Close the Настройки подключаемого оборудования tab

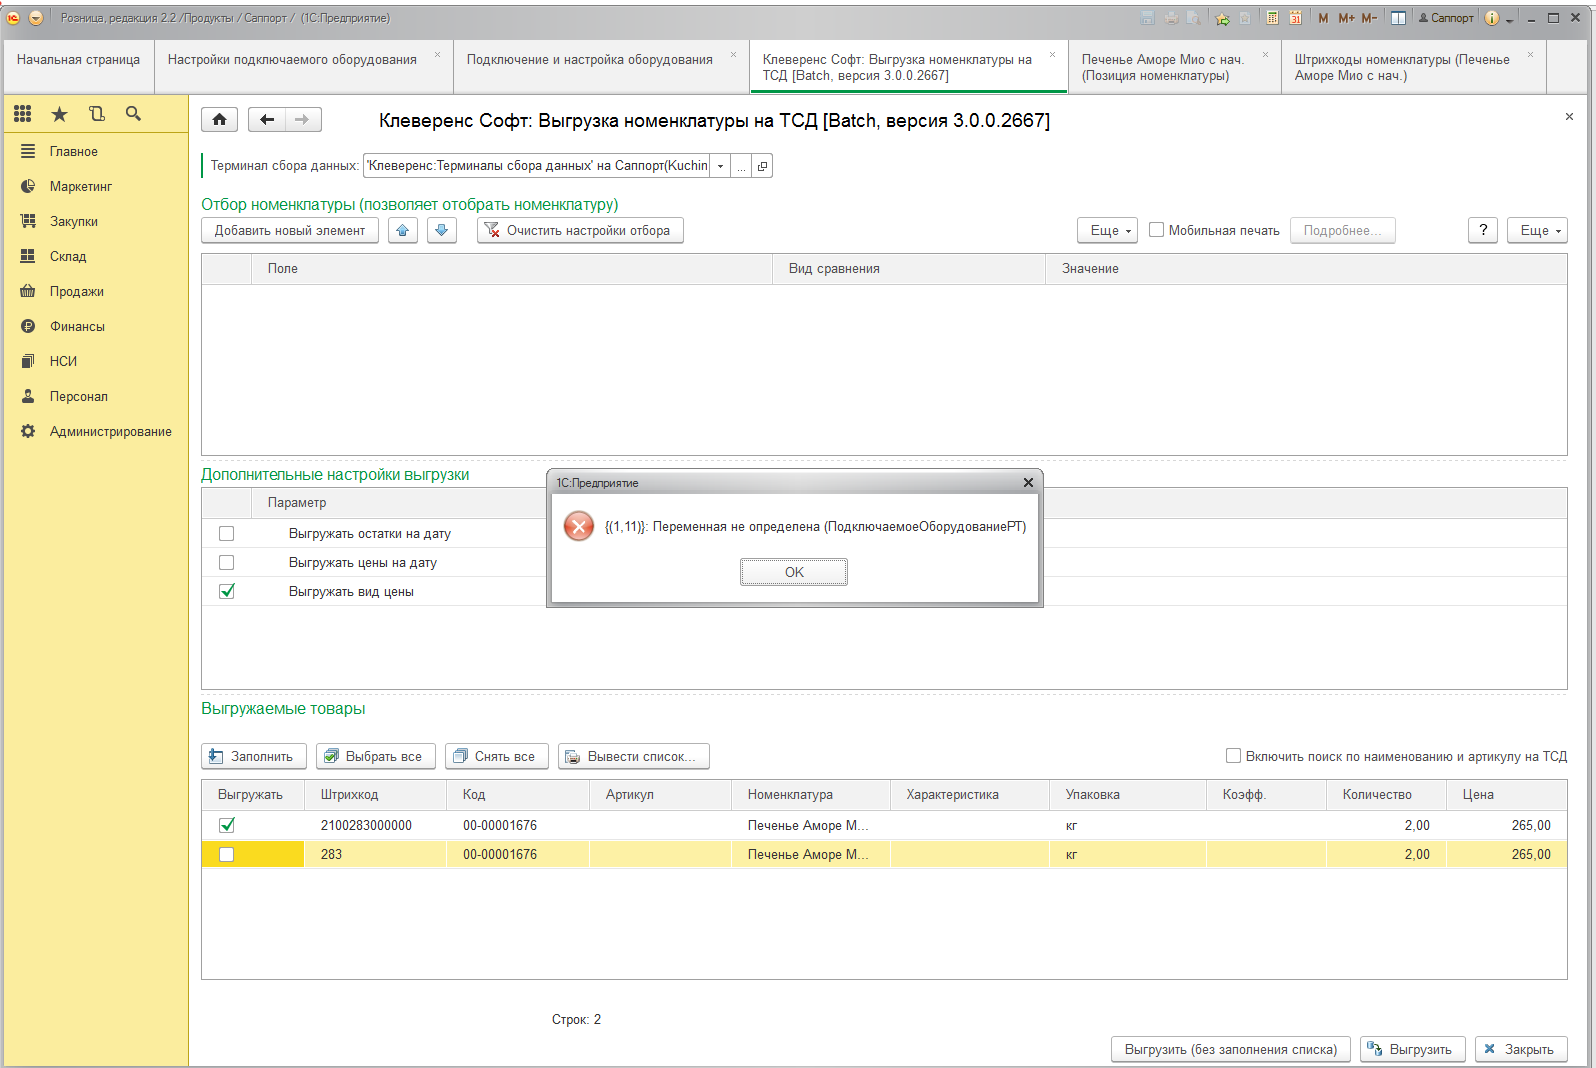coord(437,55)
